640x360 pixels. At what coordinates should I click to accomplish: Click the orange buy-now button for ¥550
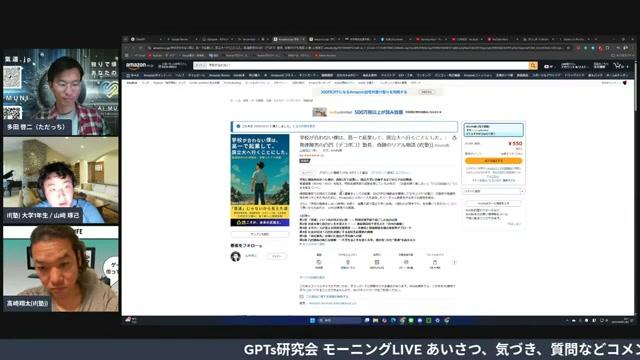pyautogui.click(x=493, y=161)
